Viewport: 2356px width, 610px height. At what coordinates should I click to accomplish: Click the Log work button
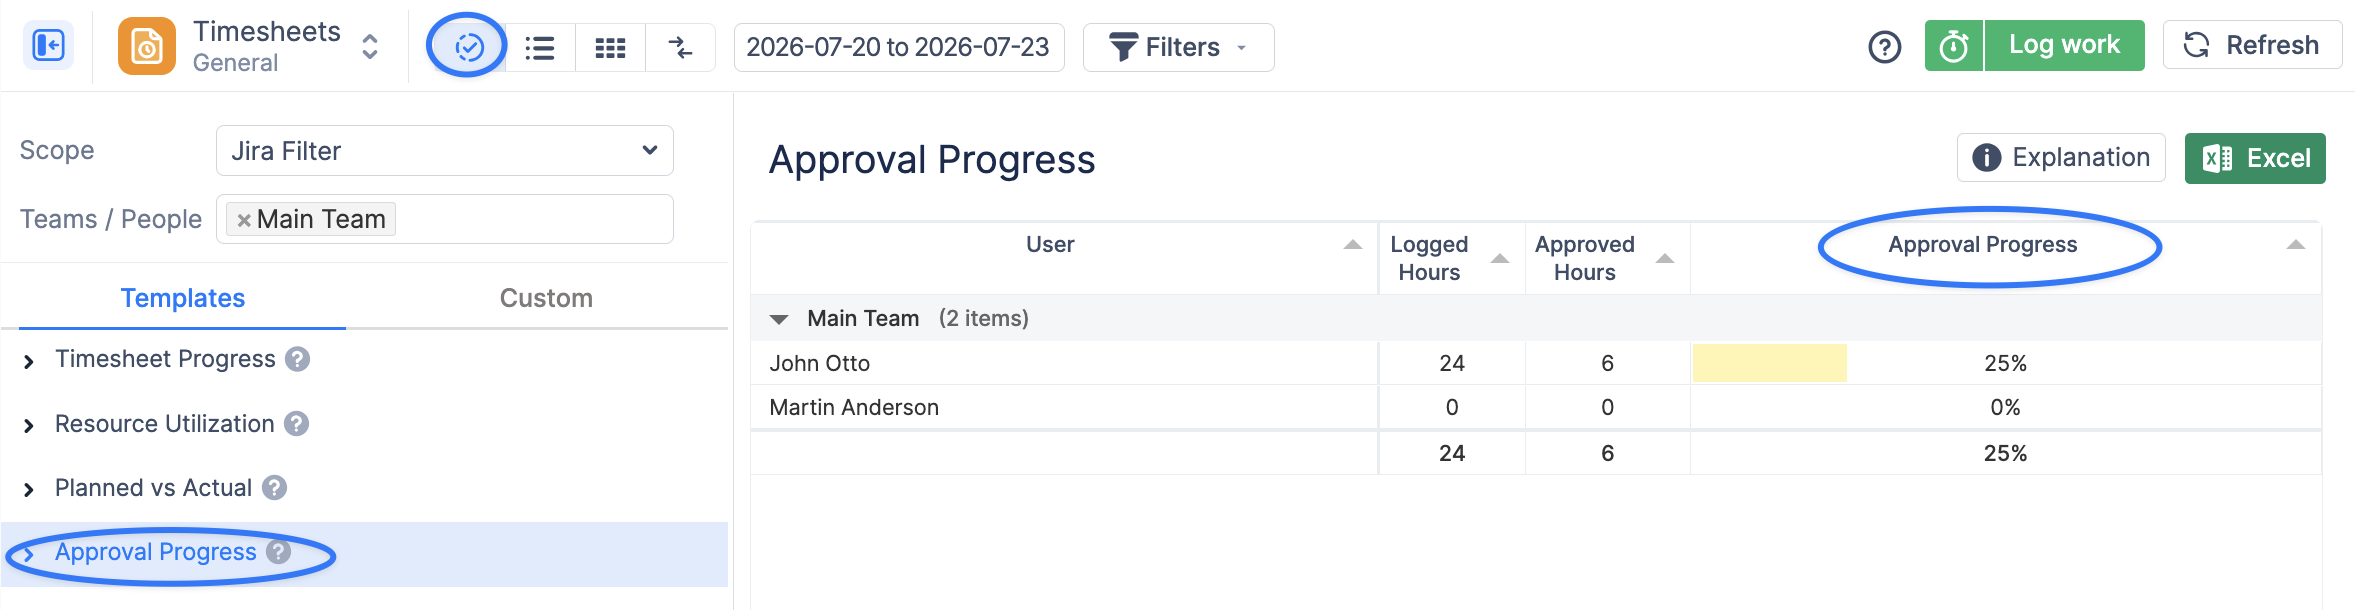pyautogui.click(x=2065, y=45)
